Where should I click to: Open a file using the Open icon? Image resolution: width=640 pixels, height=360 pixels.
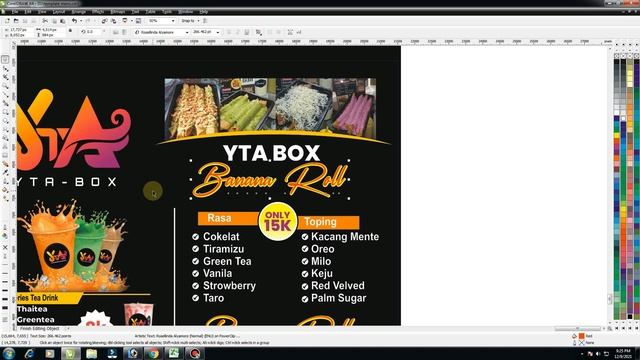(x=16, y=20)
